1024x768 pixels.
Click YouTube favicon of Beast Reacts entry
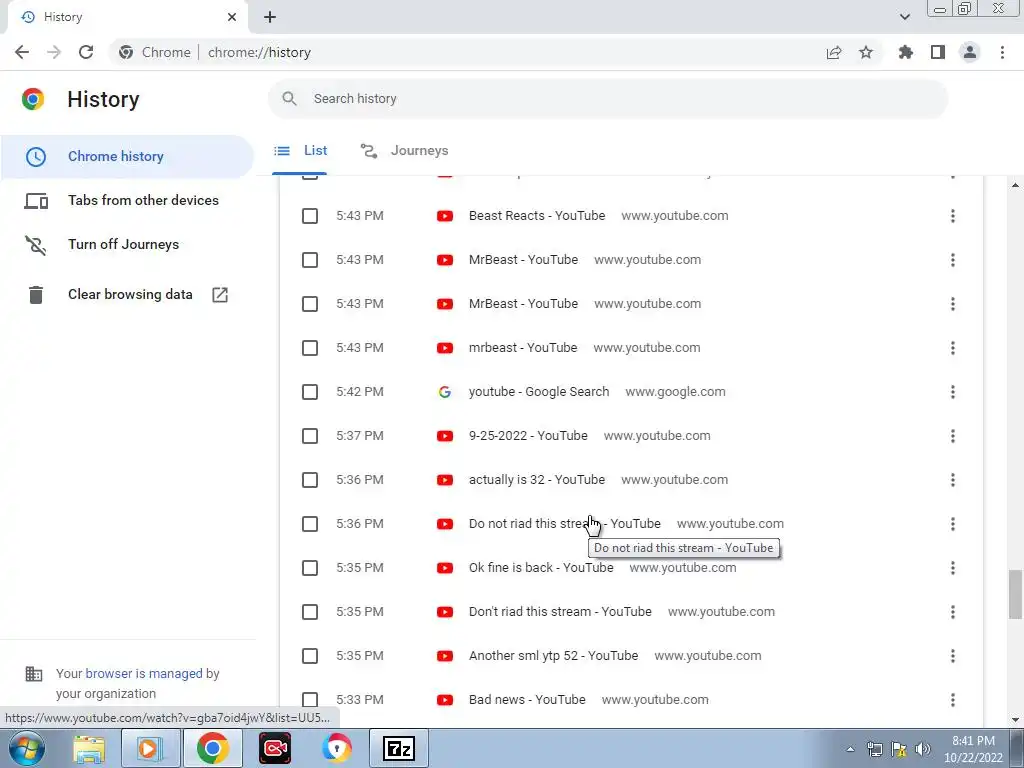445,216
